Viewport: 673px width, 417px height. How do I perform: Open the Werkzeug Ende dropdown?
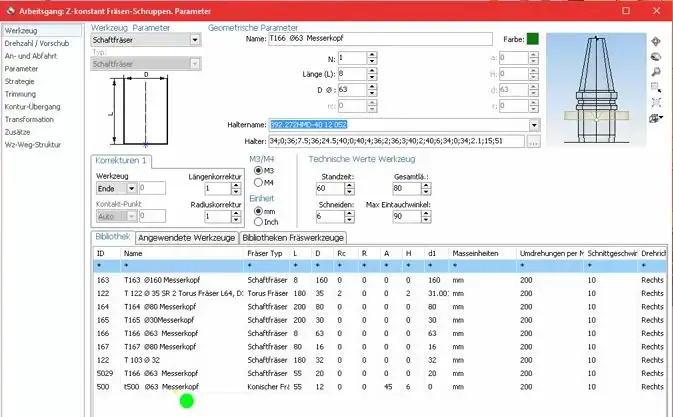click(131, 188)
